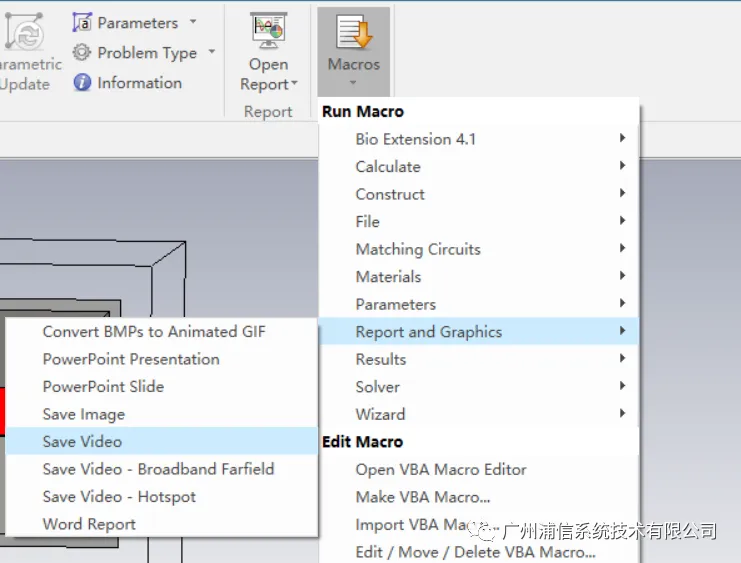Open the Open Report dropdown arrow

(x=294, y=83)
